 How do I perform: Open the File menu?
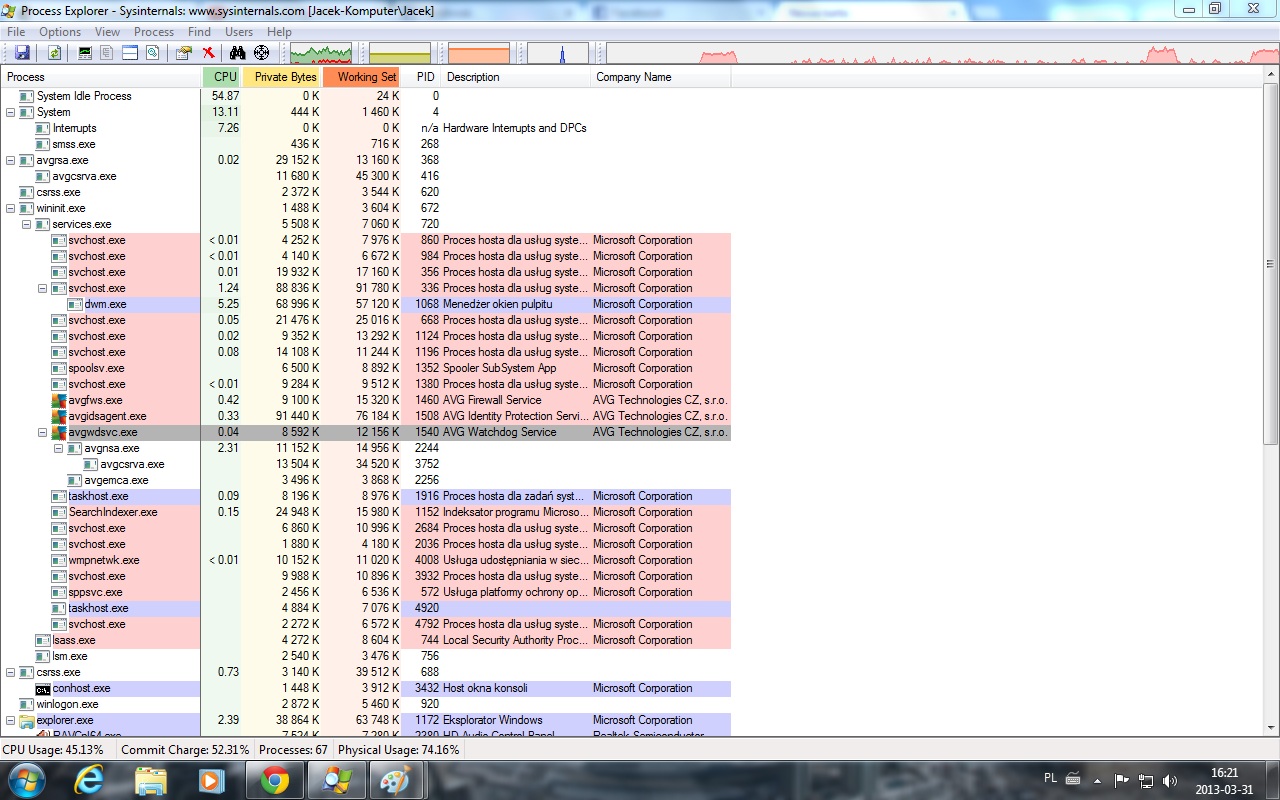click(x=16, y=32)
